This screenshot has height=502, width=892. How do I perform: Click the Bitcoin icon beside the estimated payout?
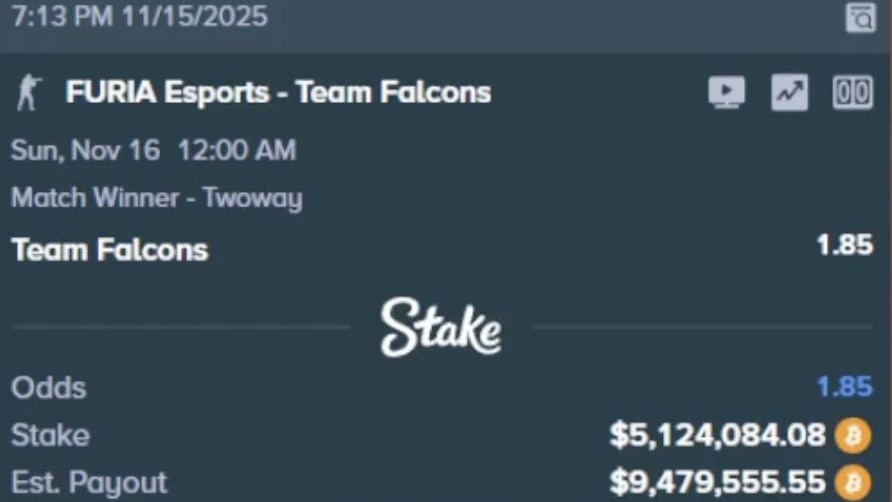[853, 482]
